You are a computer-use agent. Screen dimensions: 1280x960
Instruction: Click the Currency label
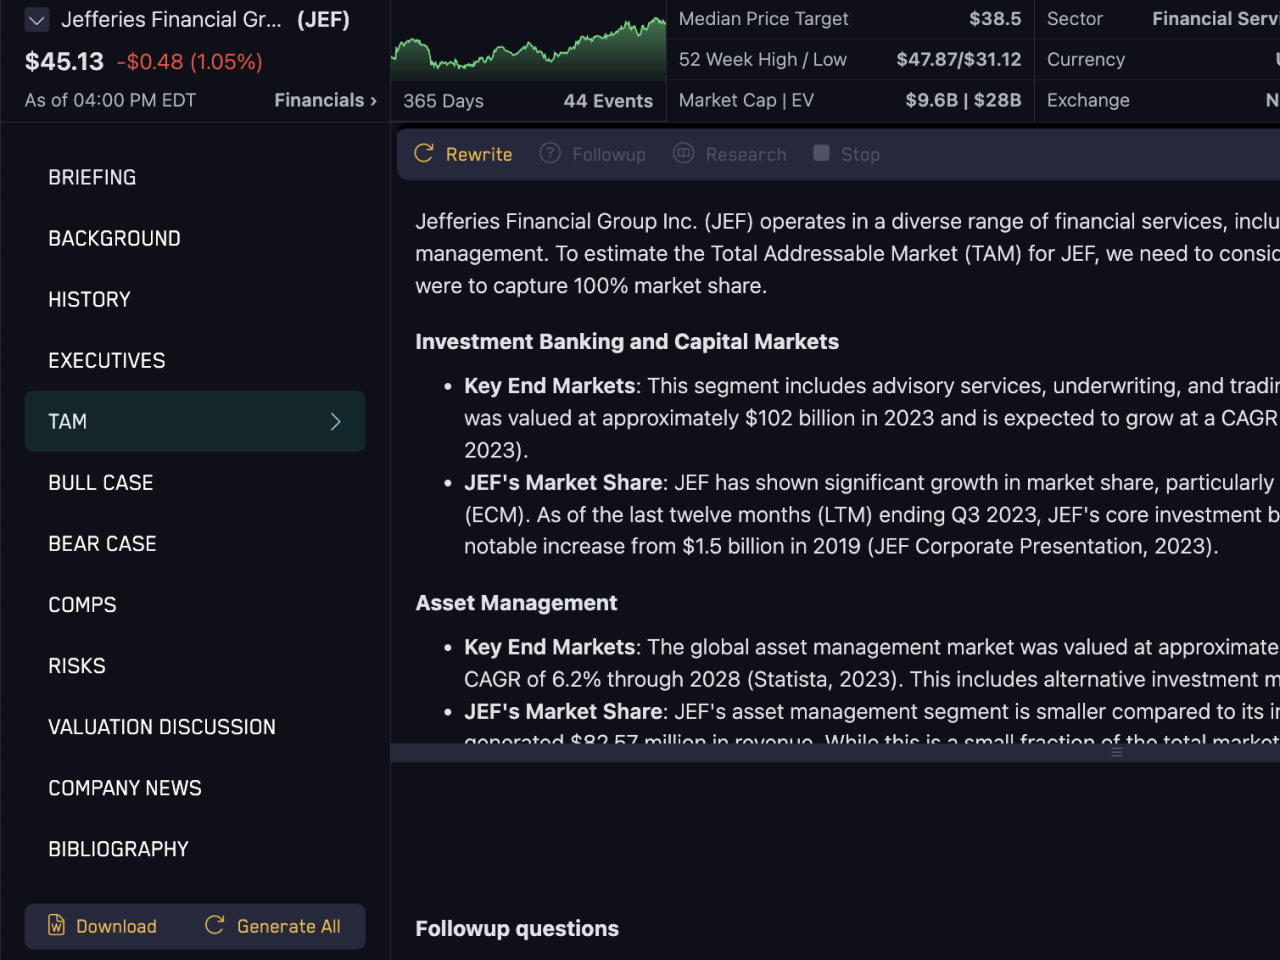point(1086,60)
